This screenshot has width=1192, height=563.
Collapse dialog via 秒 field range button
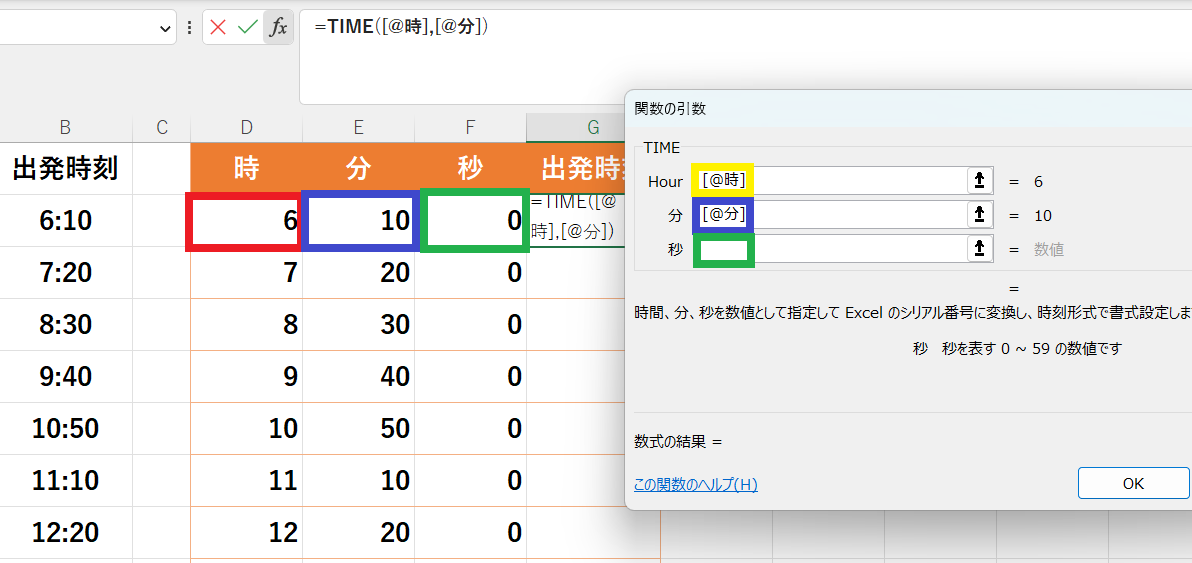pyautogui.click(x=980, y=248)
